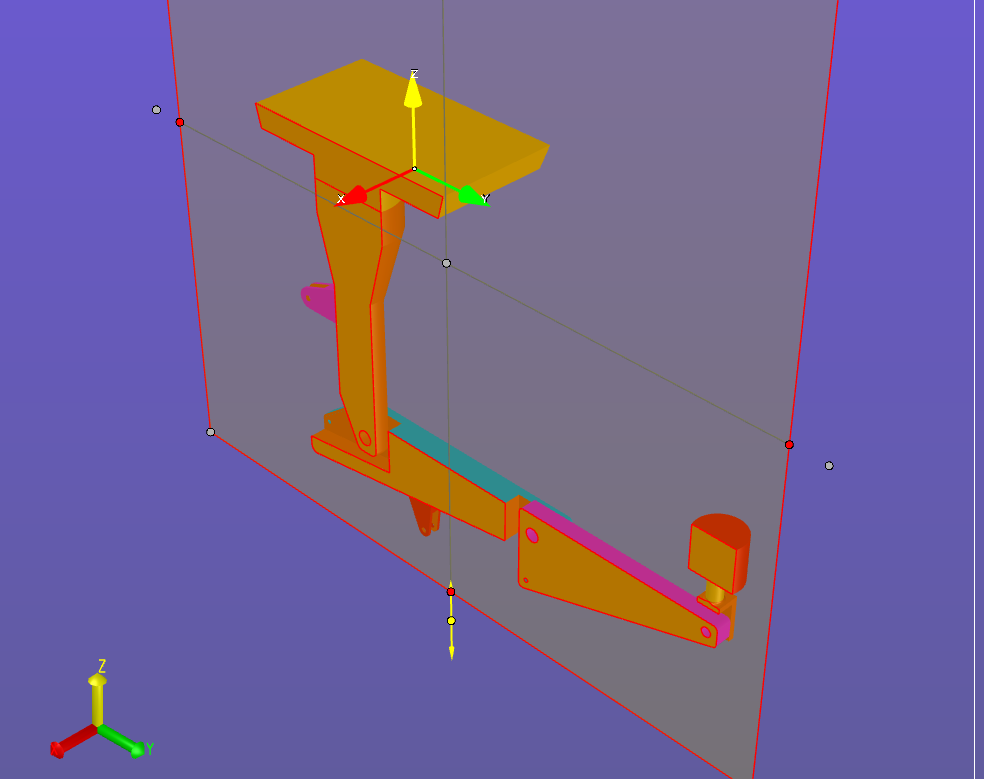
Task: Click red handle on plane's bottom edge
Action: point(451,592)
